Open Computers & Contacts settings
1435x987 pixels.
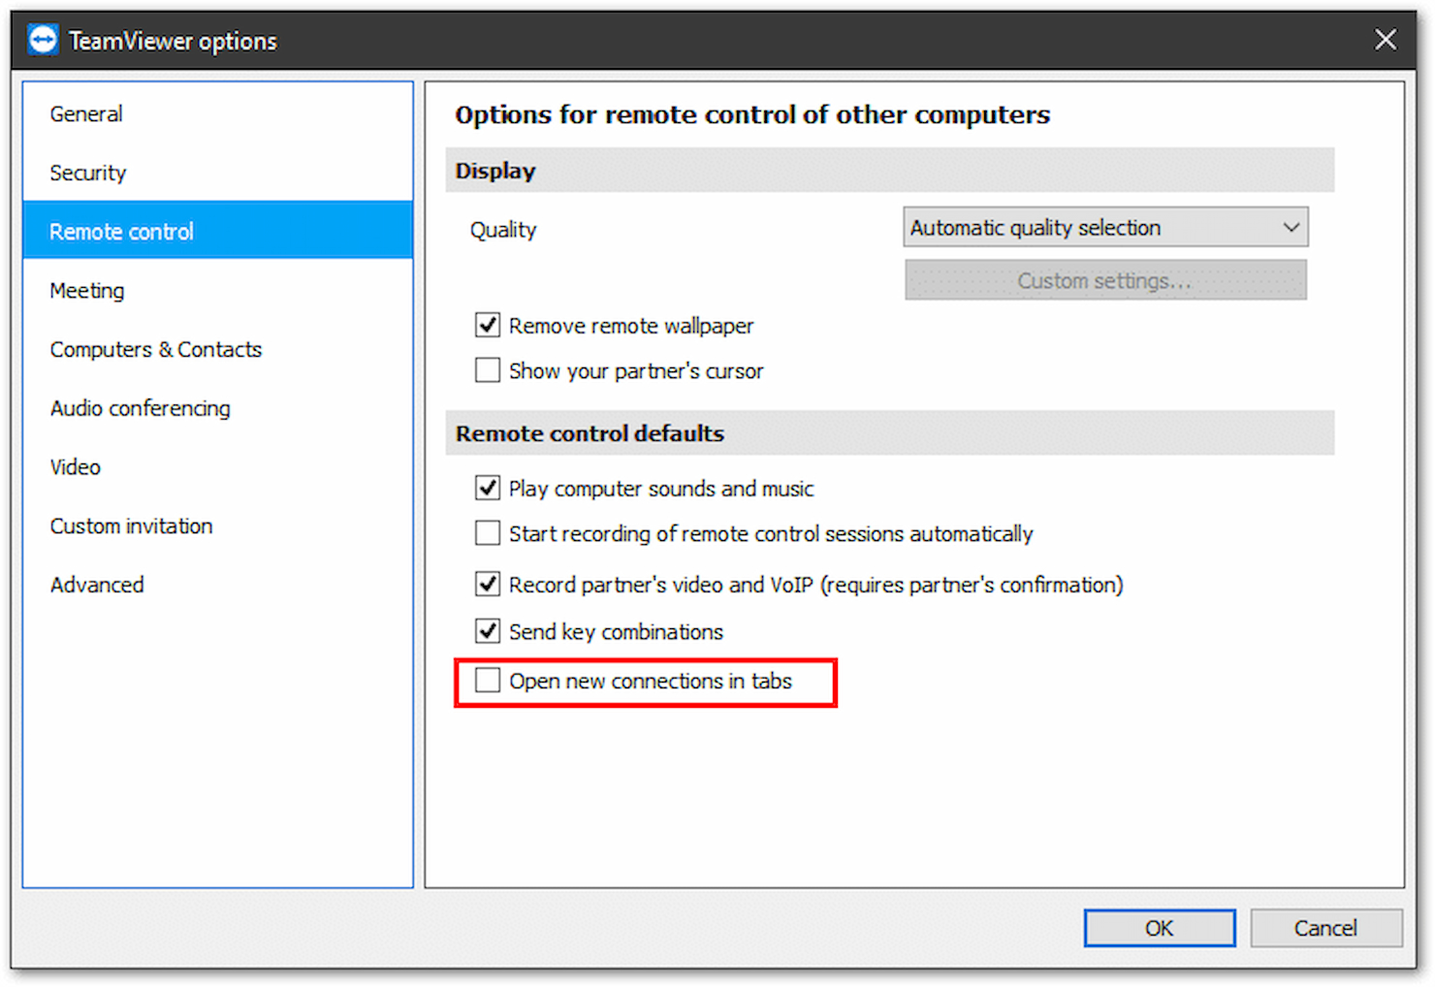[x=156, y=349]
